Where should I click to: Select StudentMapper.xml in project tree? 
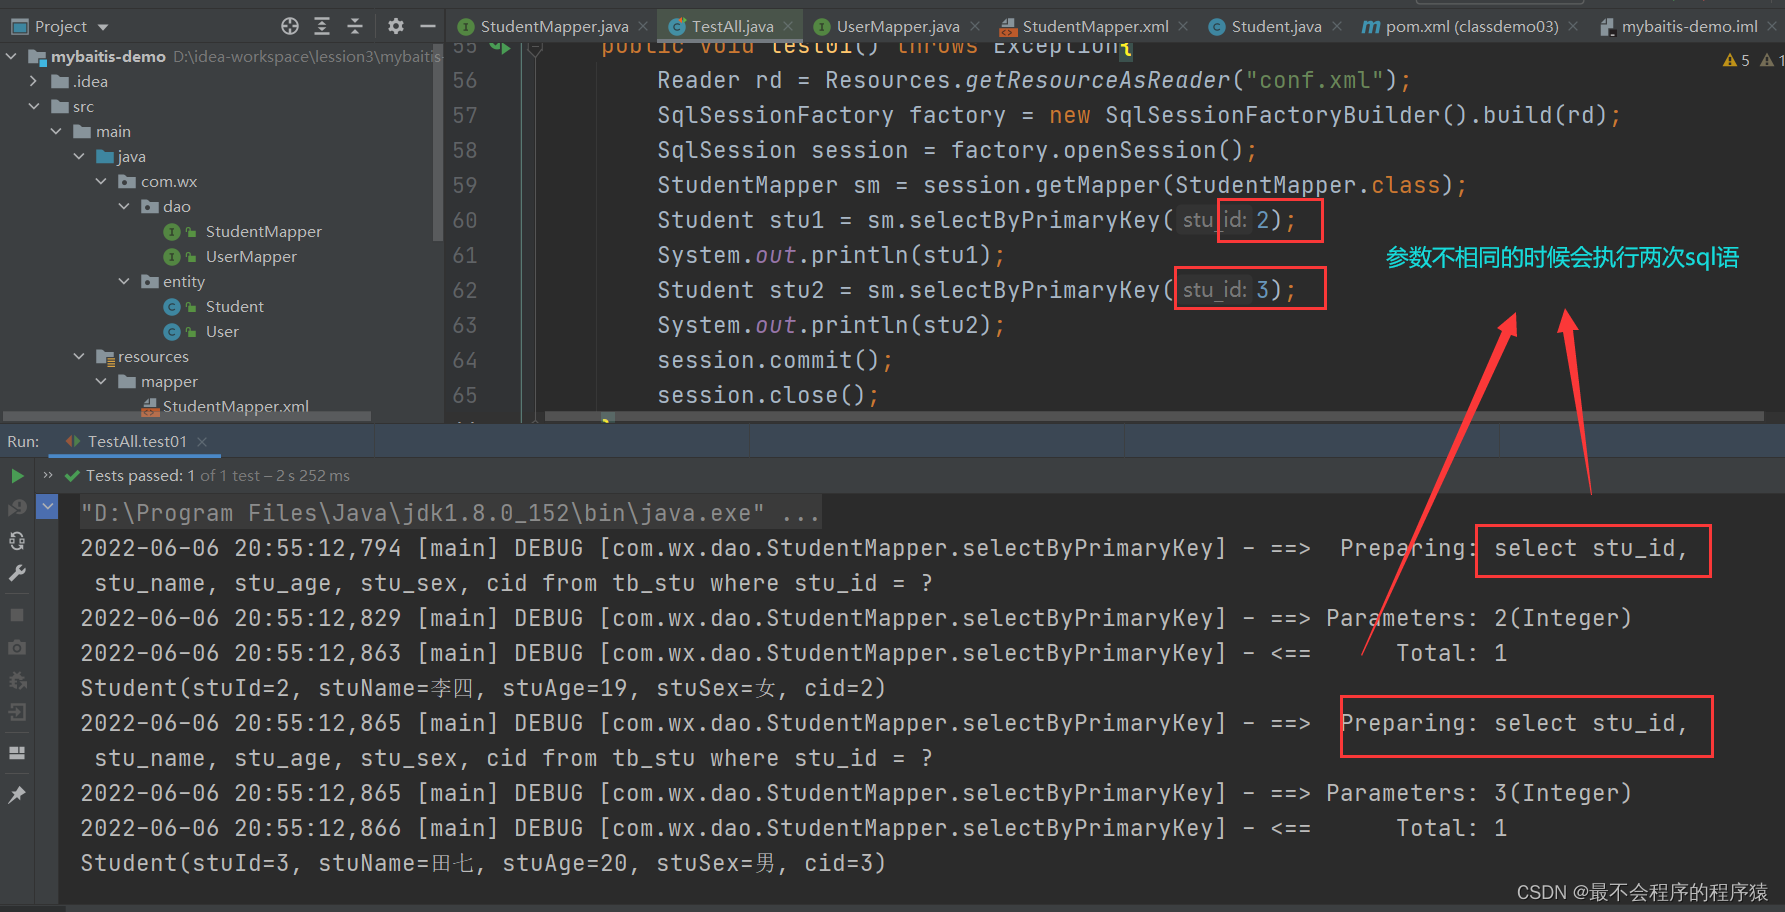coord(235,406)
